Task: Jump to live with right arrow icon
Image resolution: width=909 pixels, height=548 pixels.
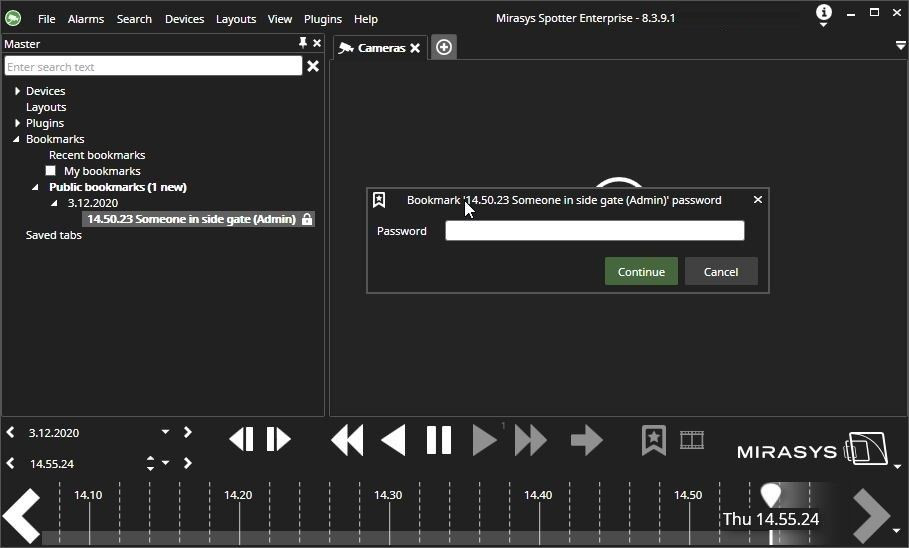Action: point(586,440)
